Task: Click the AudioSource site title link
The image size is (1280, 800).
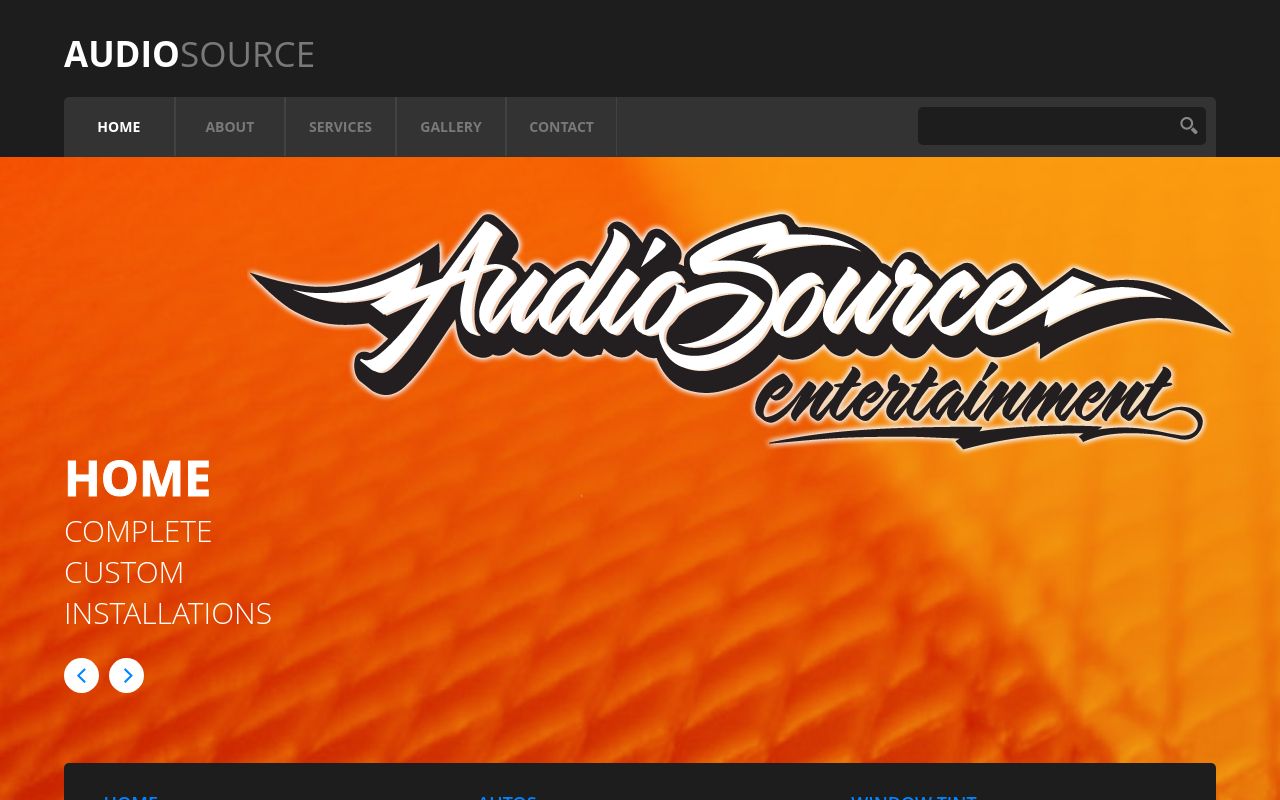Action: (189, 54)
